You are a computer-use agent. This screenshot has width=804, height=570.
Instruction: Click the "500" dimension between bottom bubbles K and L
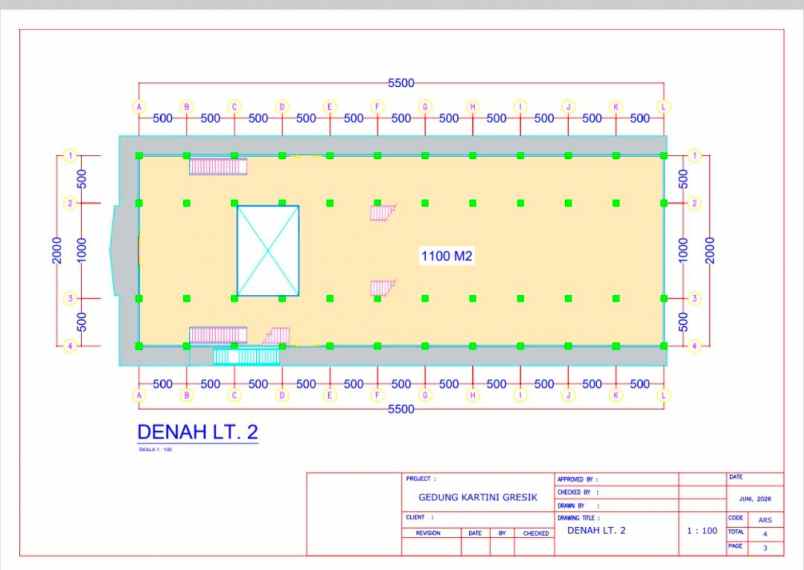(x=640, y=384)
